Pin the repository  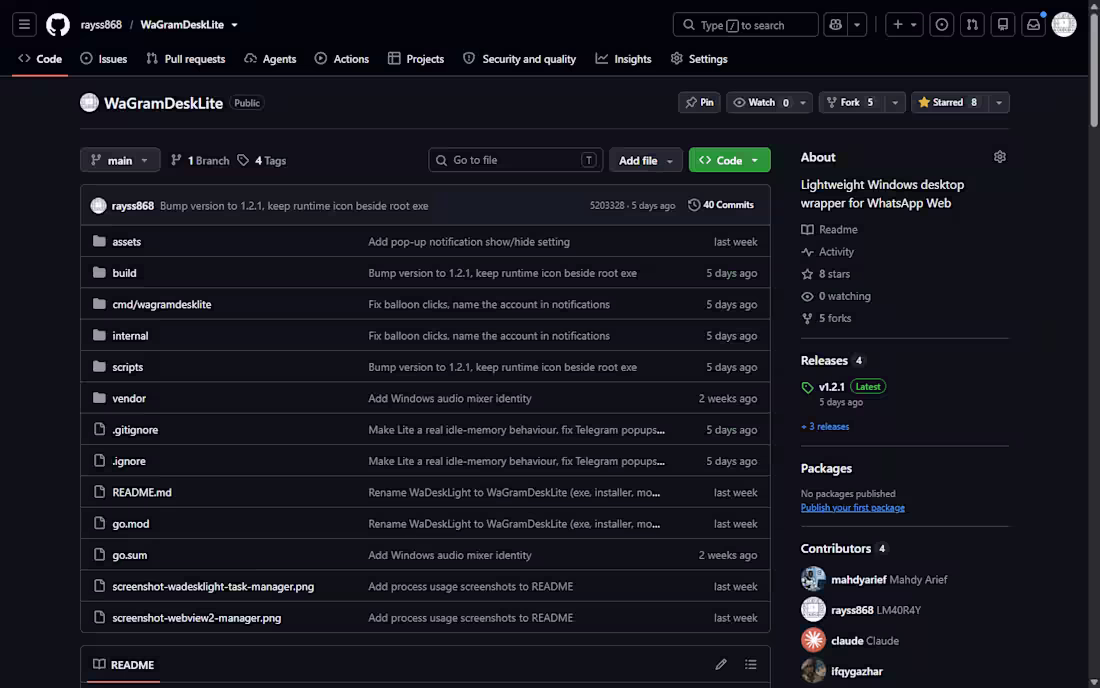pyautogui.click(x=699, y=102)
